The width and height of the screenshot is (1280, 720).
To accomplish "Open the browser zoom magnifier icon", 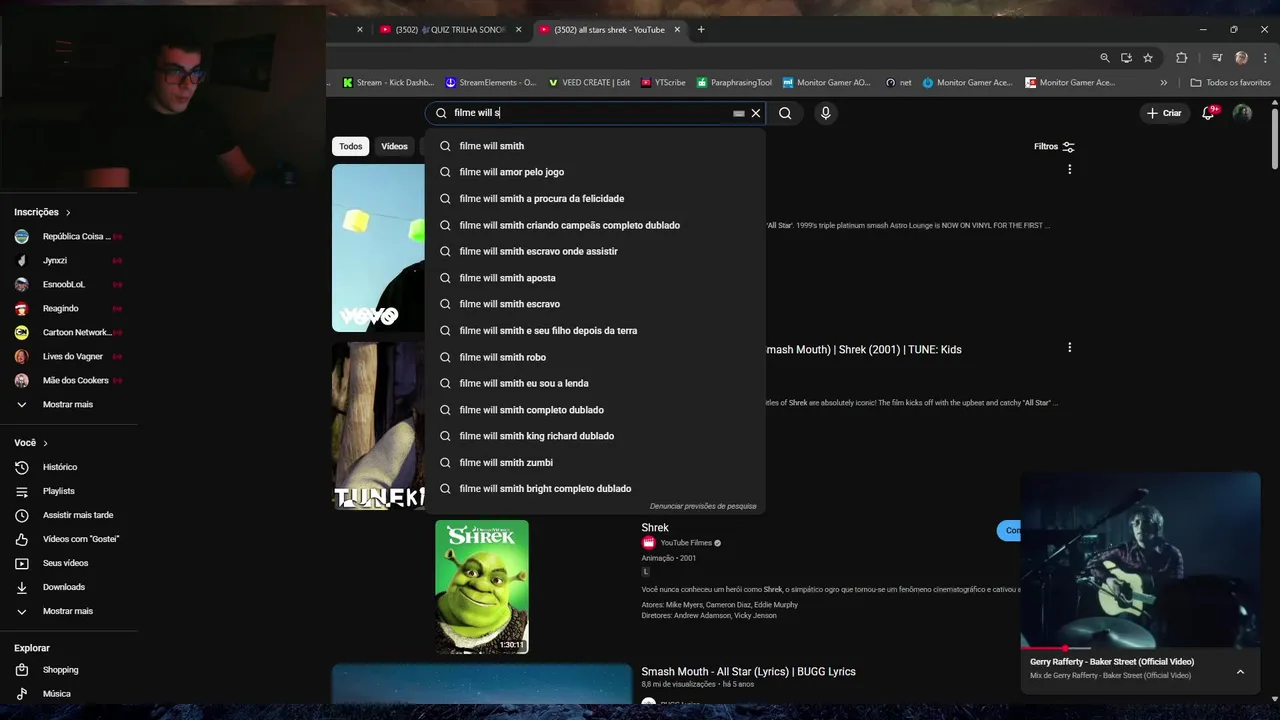I will point(1104,58).
